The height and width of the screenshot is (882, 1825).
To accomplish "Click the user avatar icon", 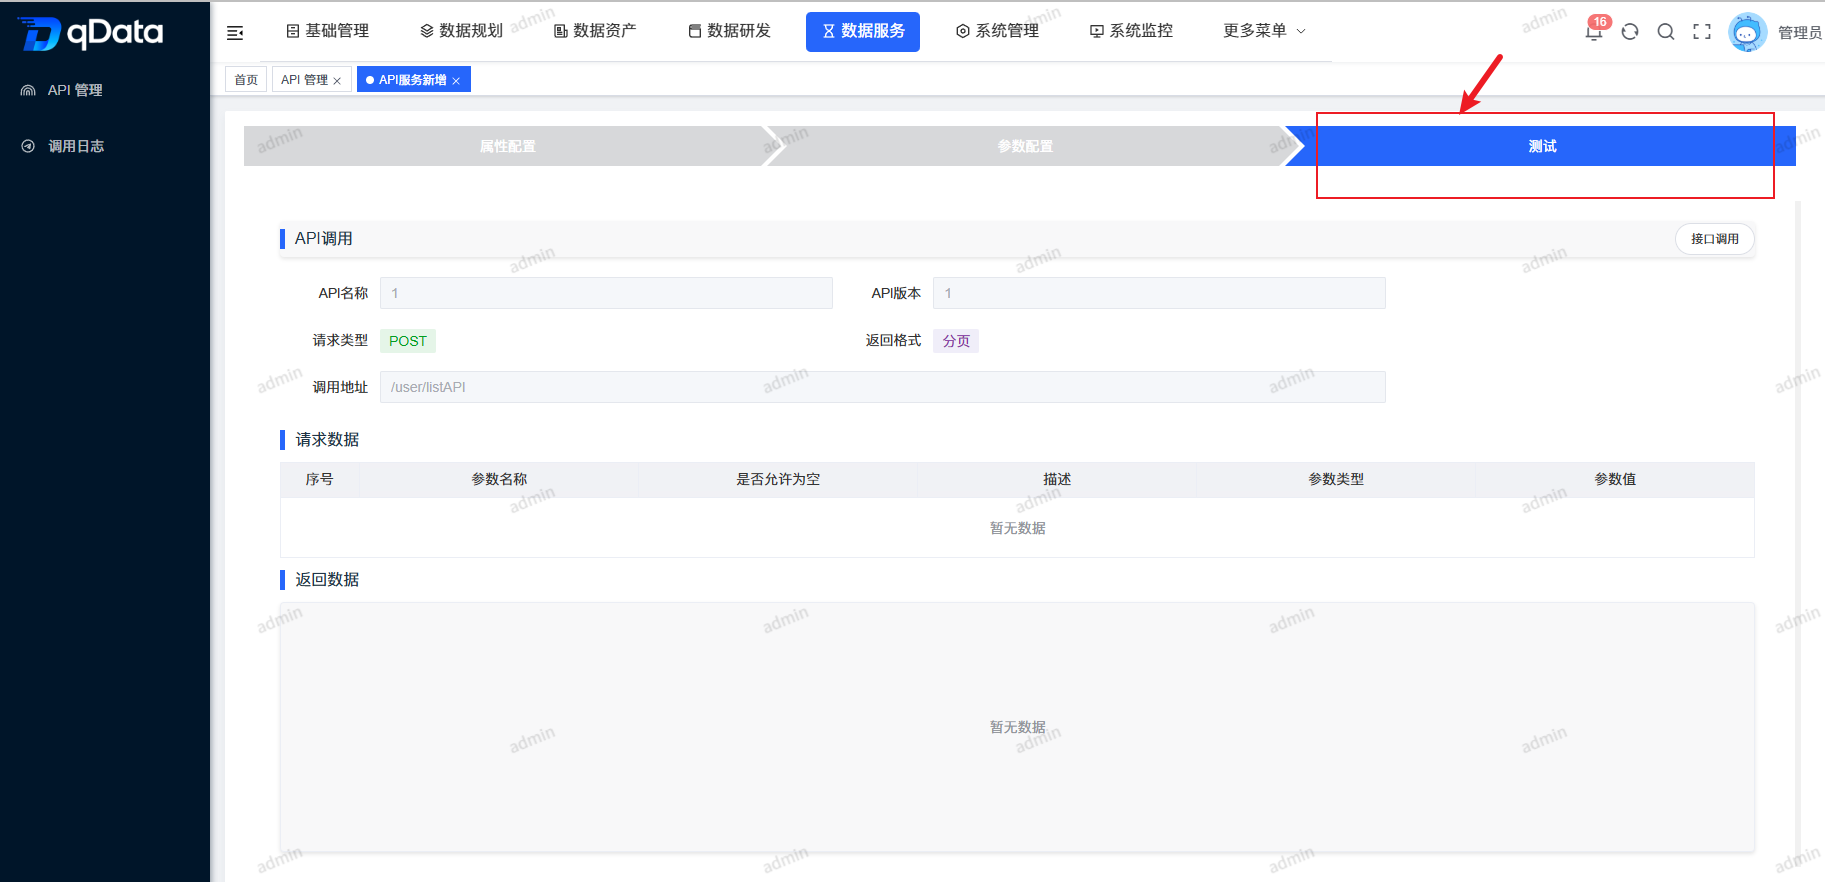I will click(1747, 32).
